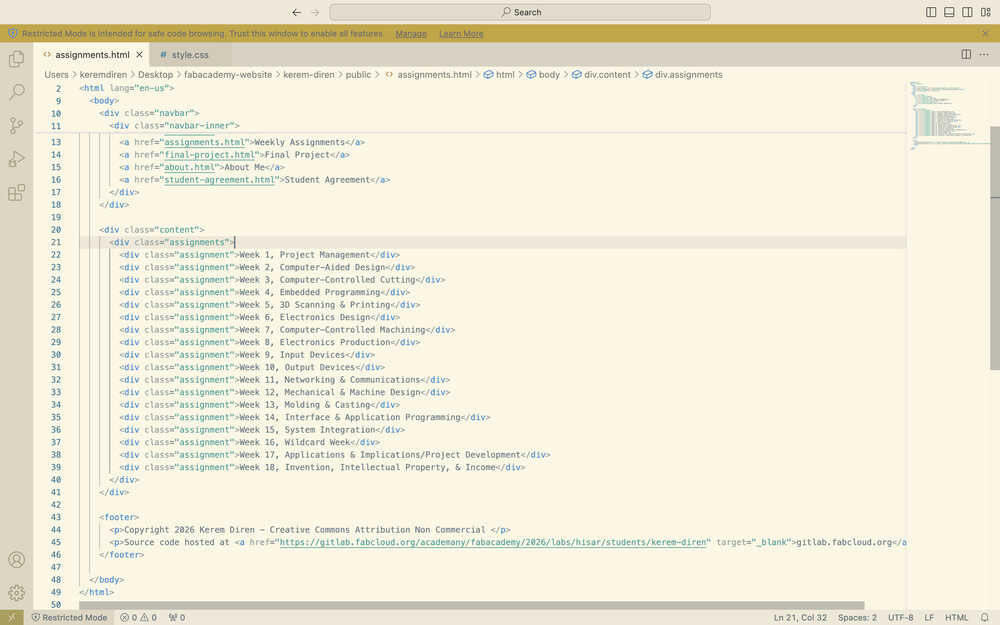Open the Run and Debug view
The height and width of the screenshot is (625, 1000).
point(17,159)
